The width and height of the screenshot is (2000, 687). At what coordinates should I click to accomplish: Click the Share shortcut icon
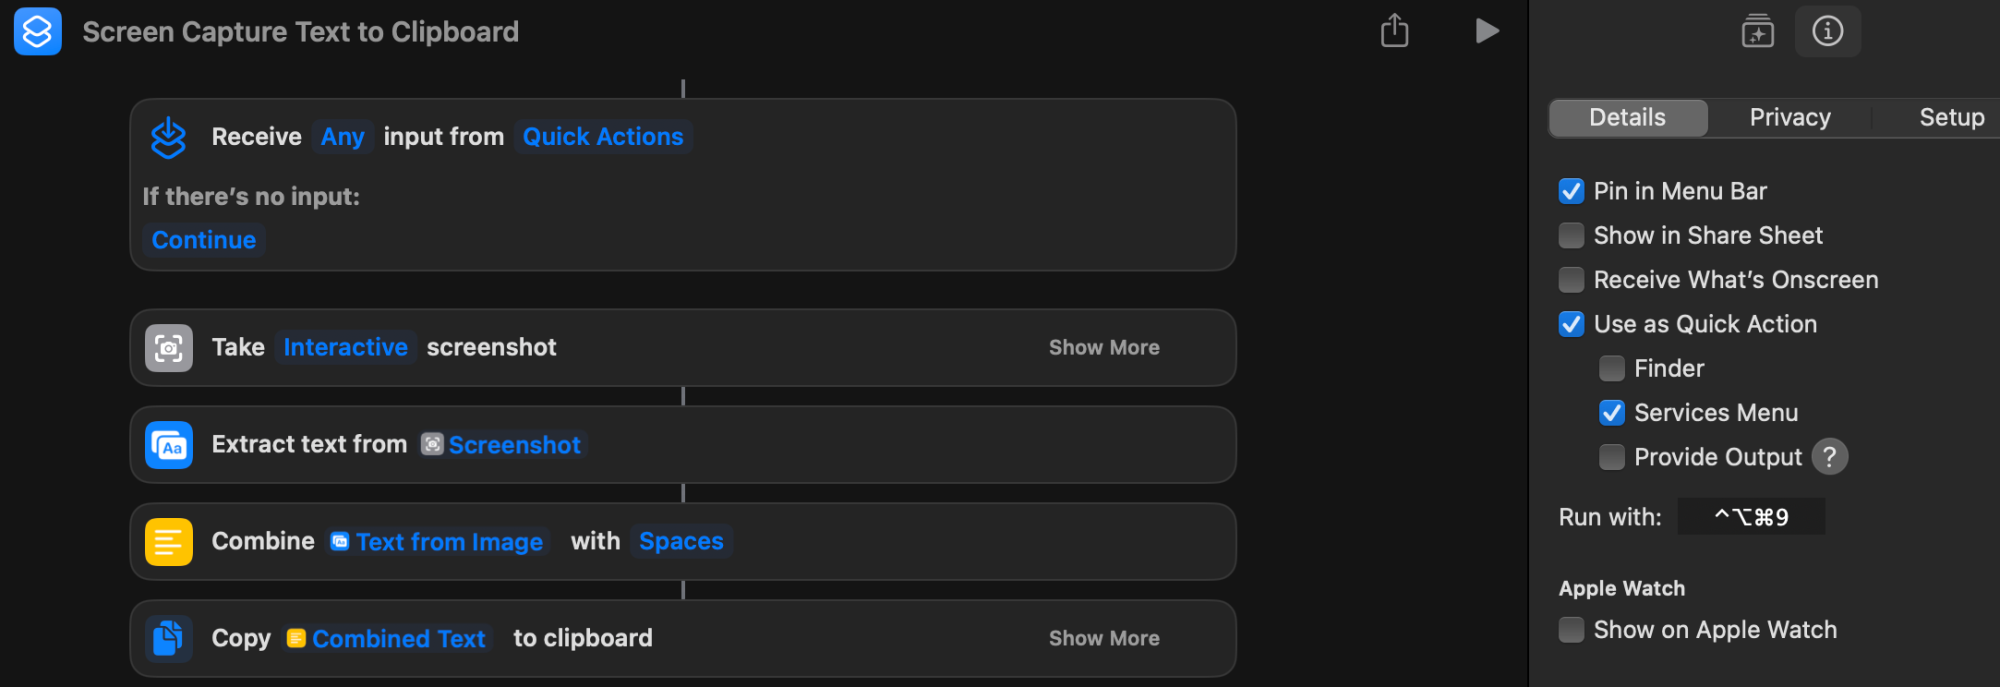coord(1394,31)
